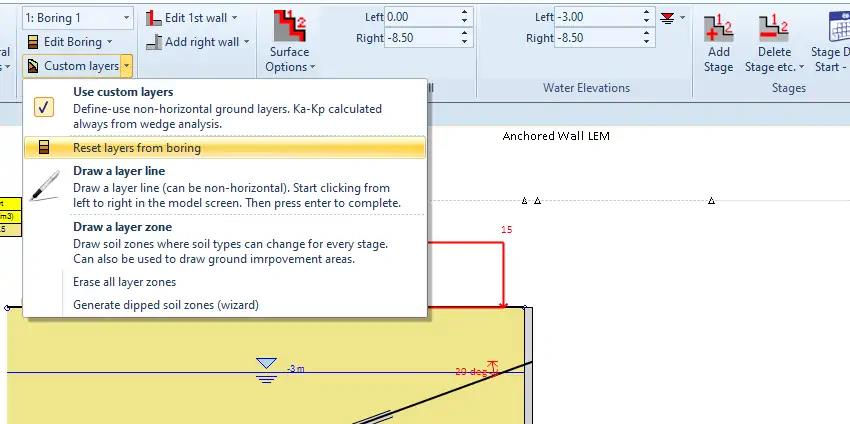This screenshot has height=424, width=850.
Task: Click the Anchored Wall LEM title text
Action: point(556,136)
